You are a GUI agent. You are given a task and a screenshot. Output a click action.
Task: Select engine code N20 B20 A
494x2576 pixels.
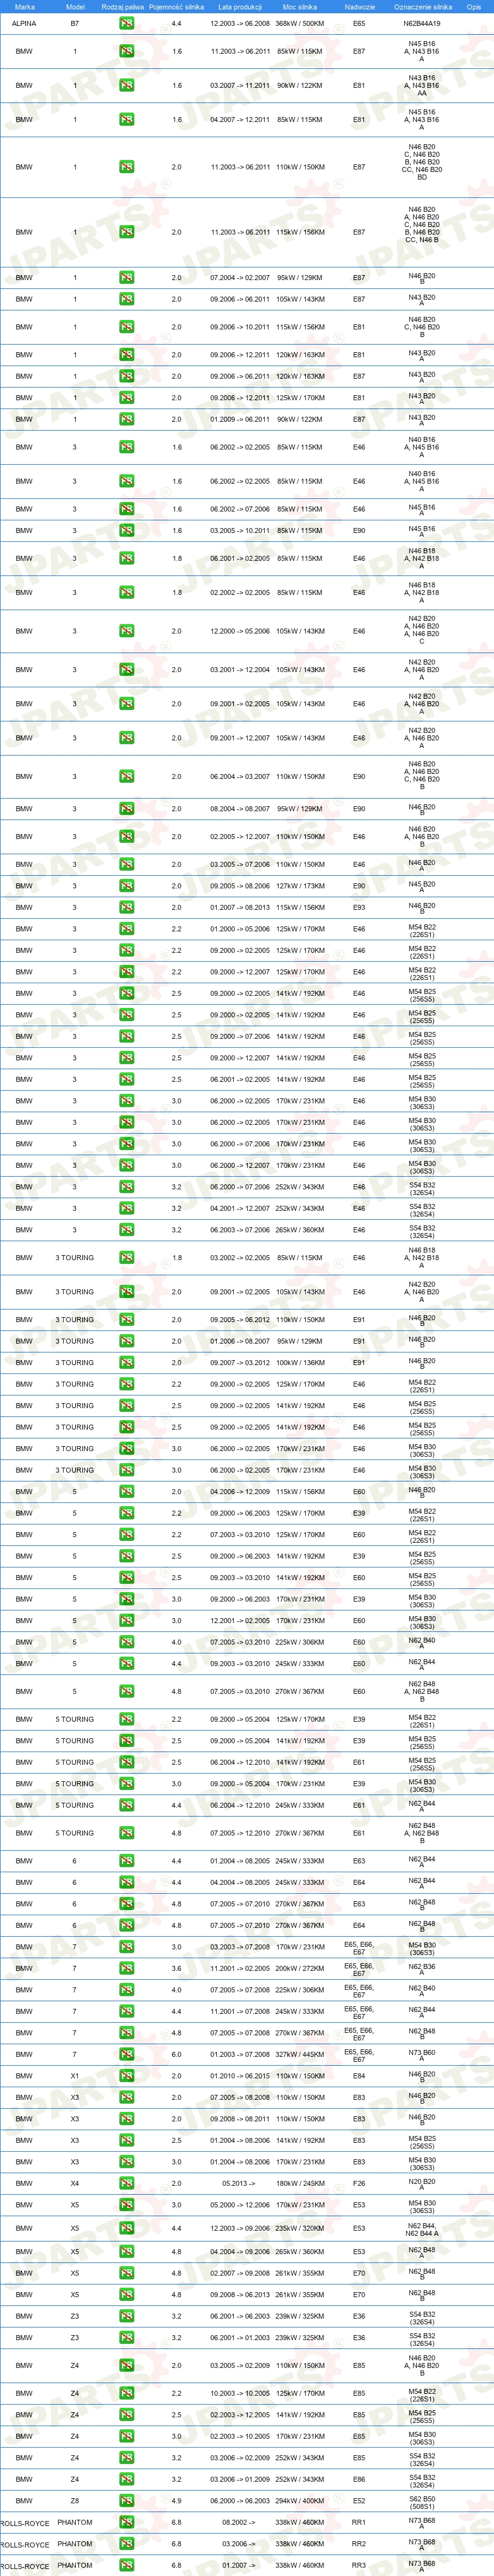pos(422,2184)
